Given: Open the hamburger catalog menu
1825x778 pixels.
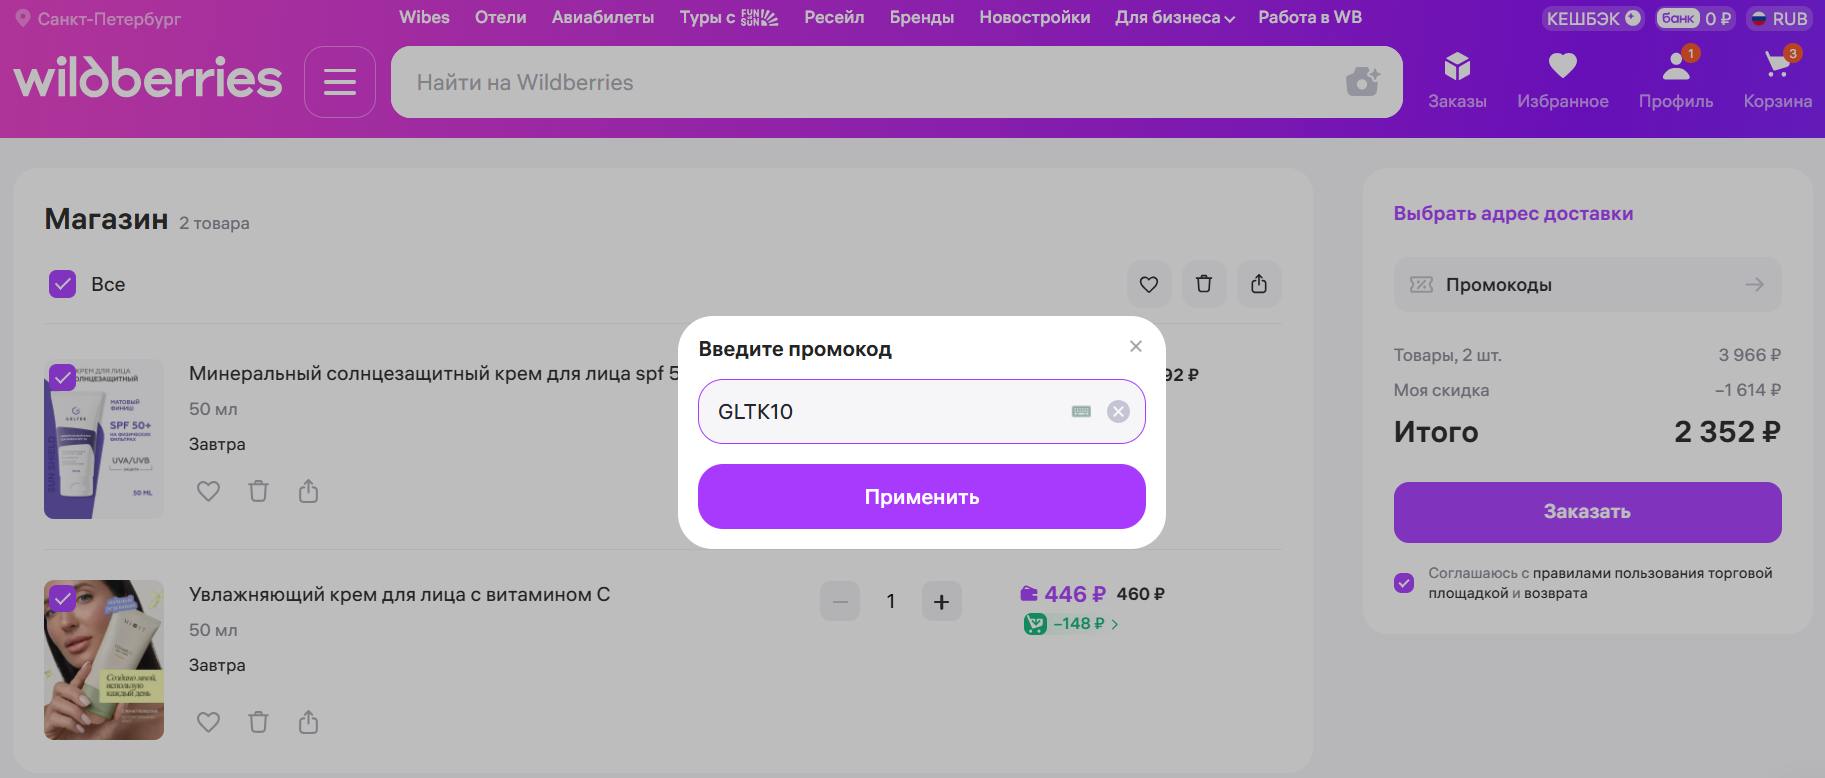Looking at the screenshot, I should [340, 82].
